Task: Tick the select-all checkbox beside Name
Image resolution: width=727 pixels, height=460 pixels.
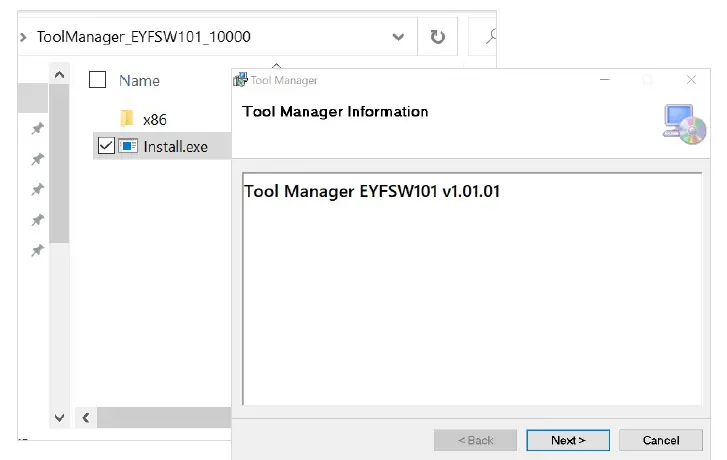Action: point(97,80)
